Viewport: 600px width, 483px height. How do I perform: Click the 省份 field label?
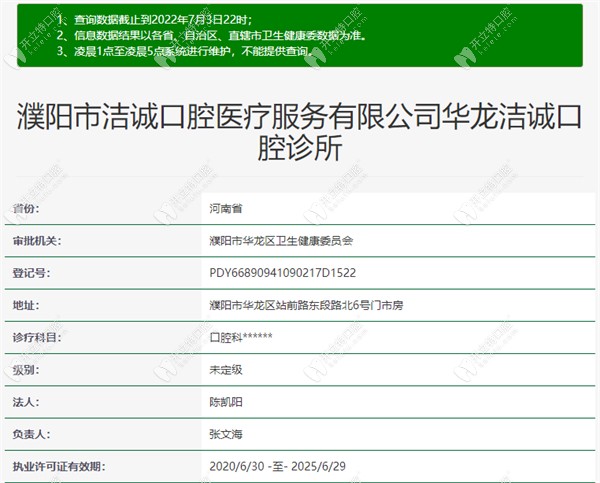coord(26,209)
